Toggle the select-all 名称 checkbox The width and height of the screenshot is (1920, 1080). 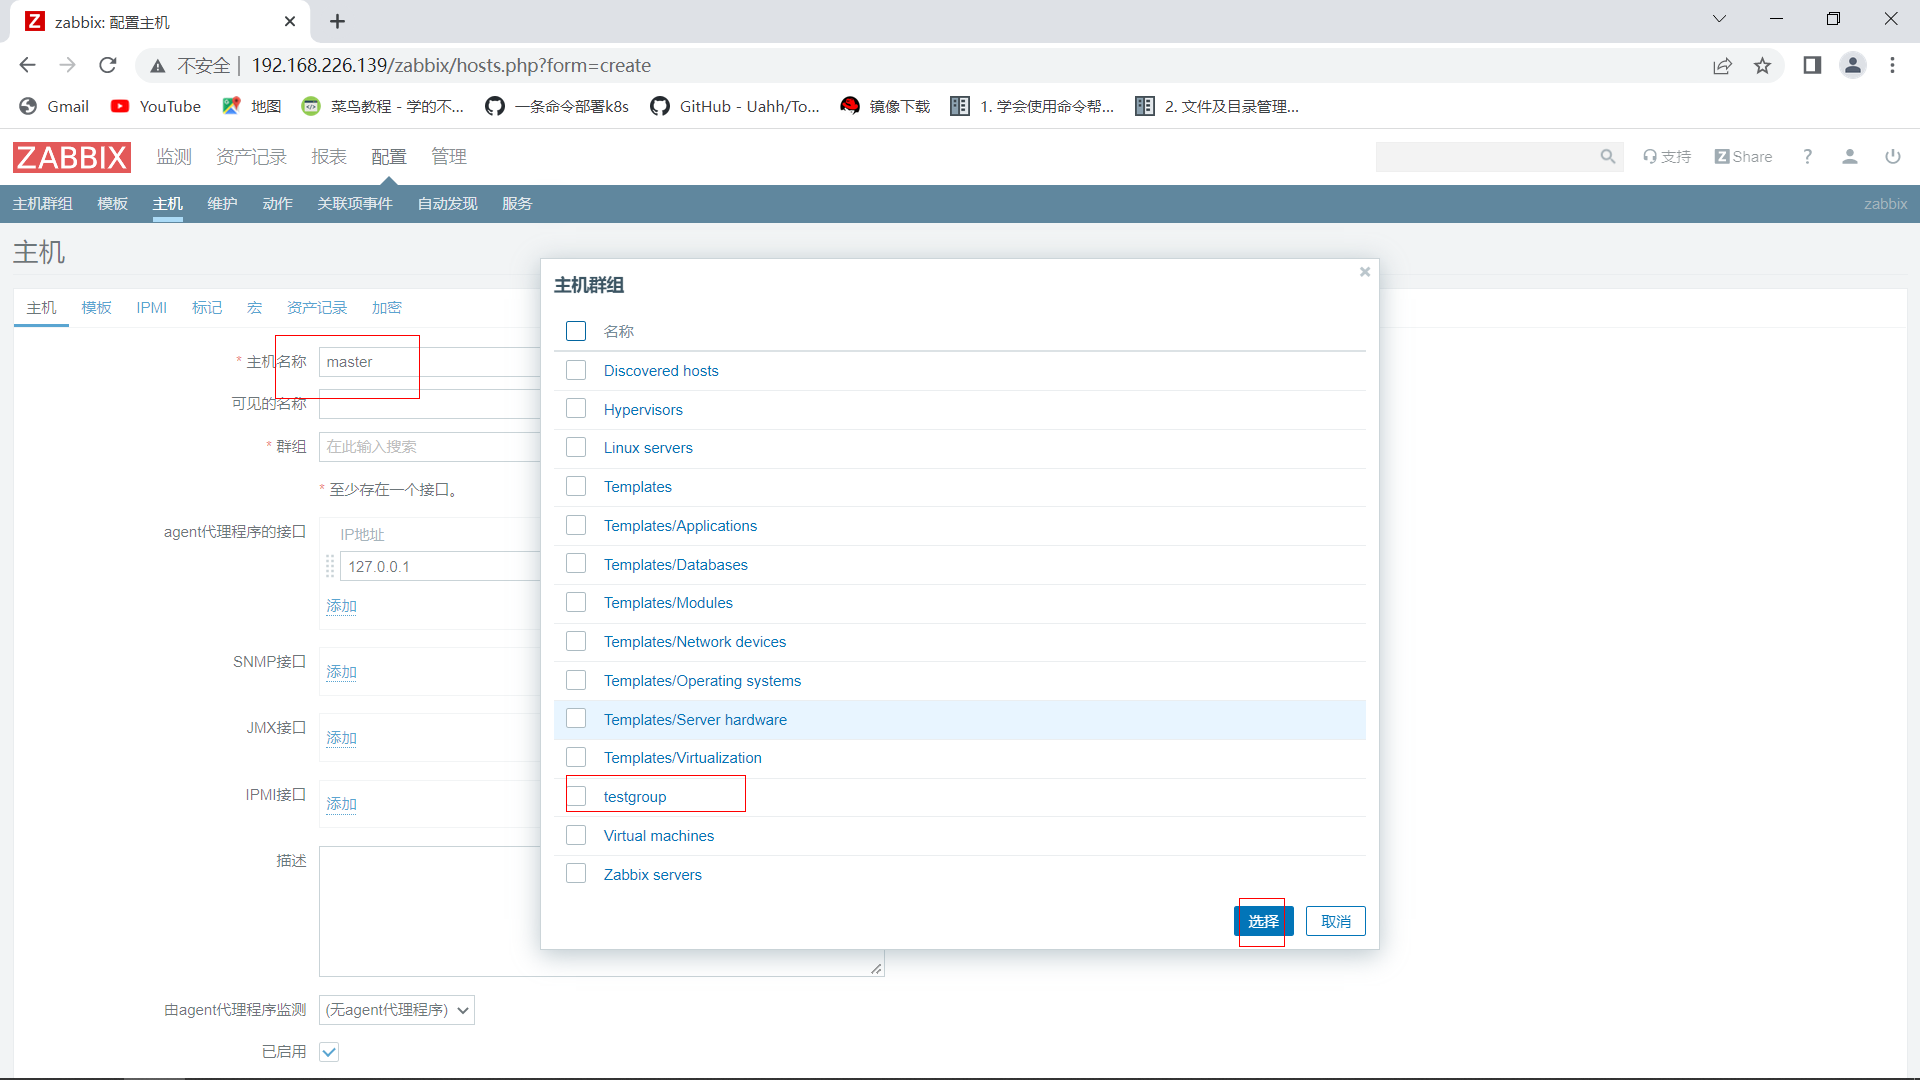point(576,331)
